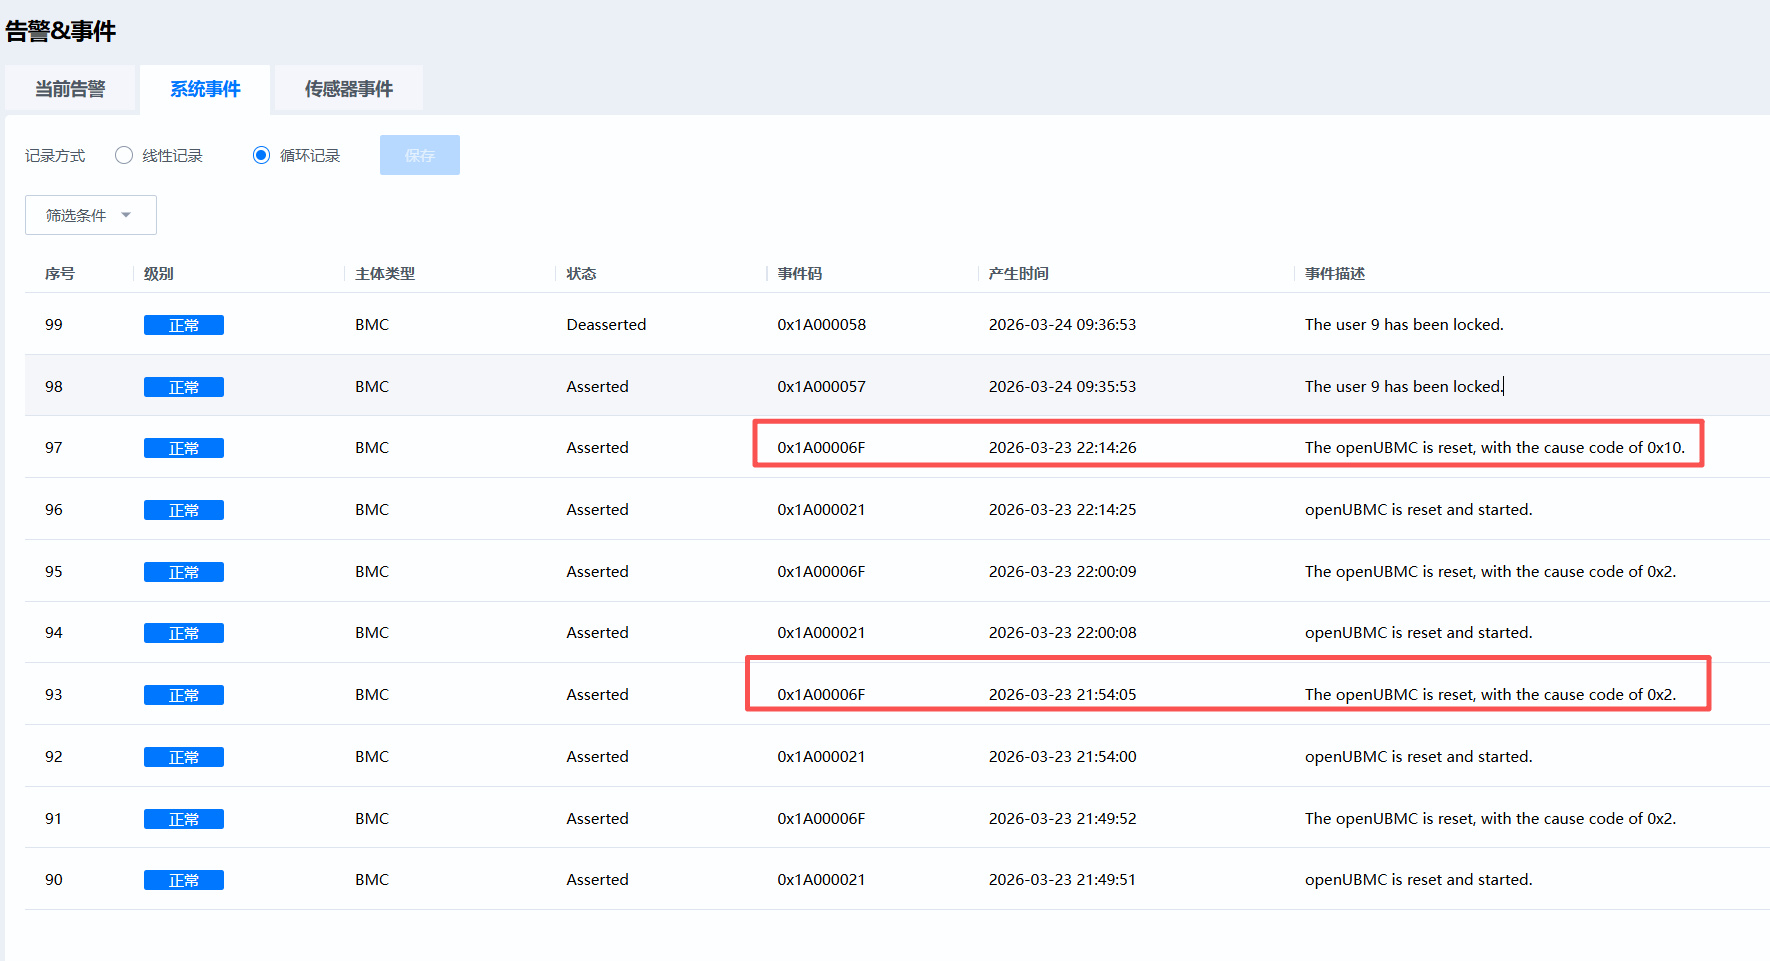
Task: Expand the 筛选条件 dropdown
Action: tap(90, 215)
